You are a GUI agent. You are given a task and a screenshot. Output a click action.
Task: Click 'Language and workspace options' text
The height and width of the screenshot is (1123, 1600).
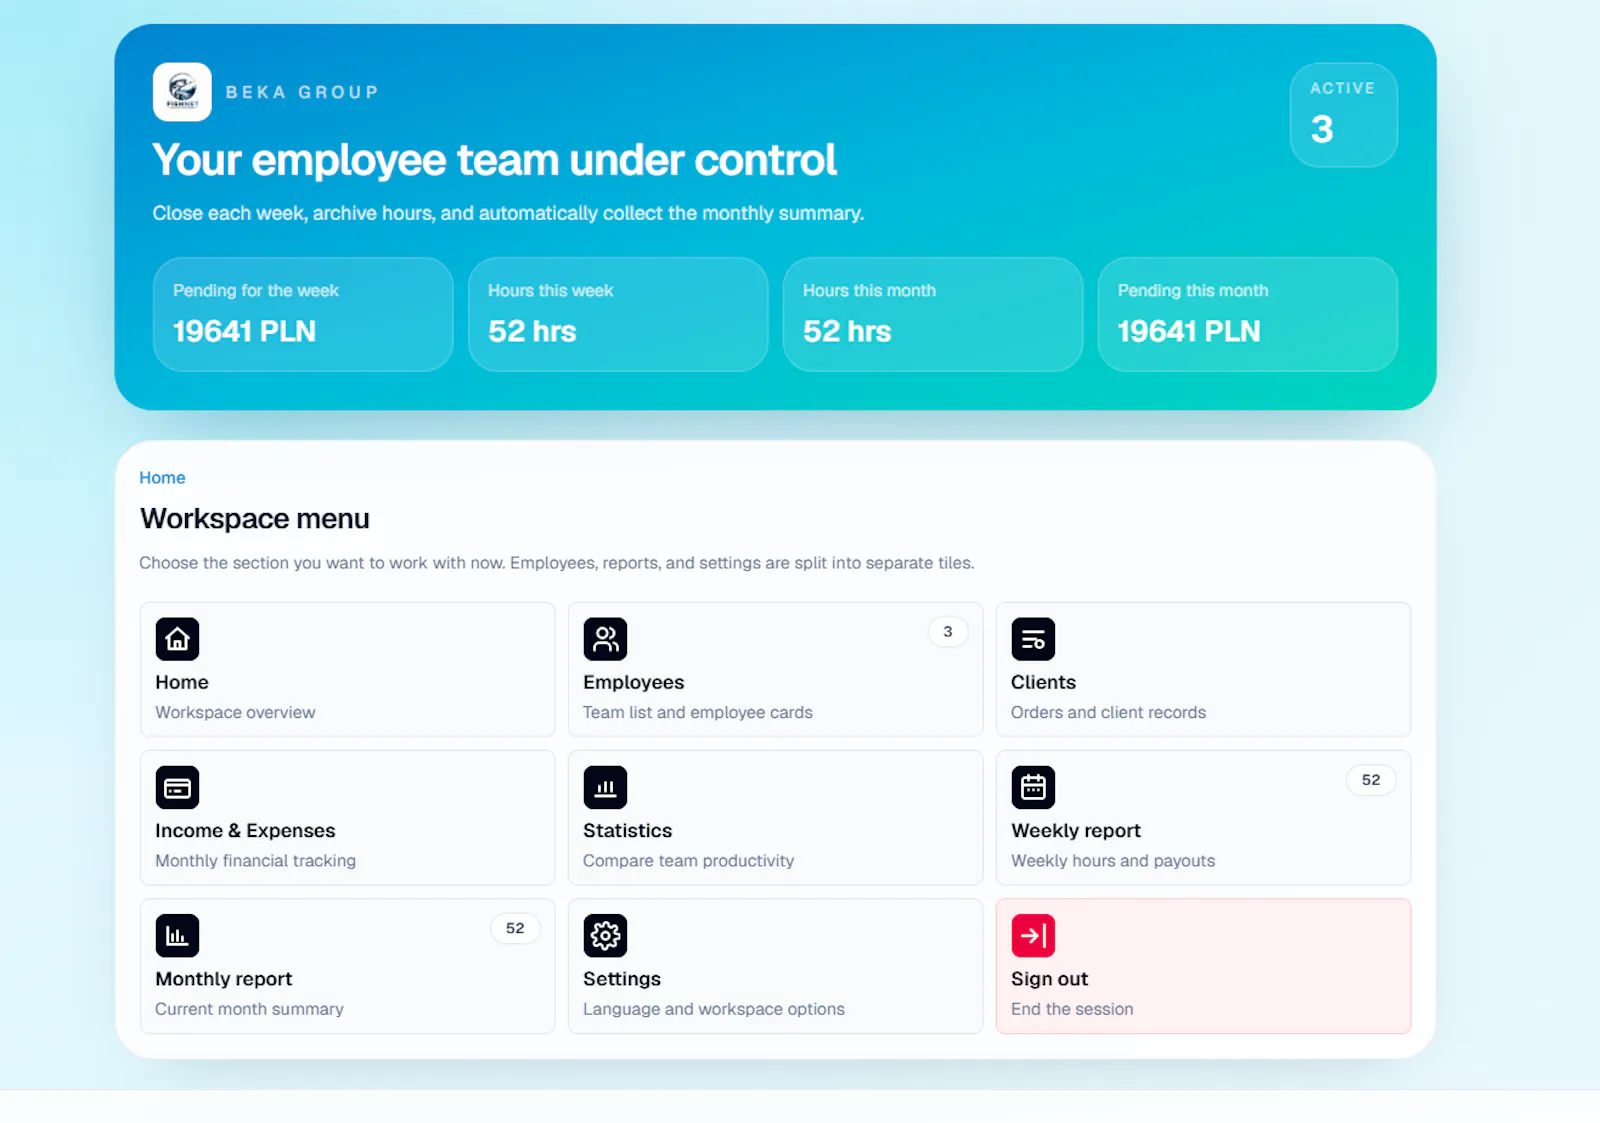[713, 1009]
